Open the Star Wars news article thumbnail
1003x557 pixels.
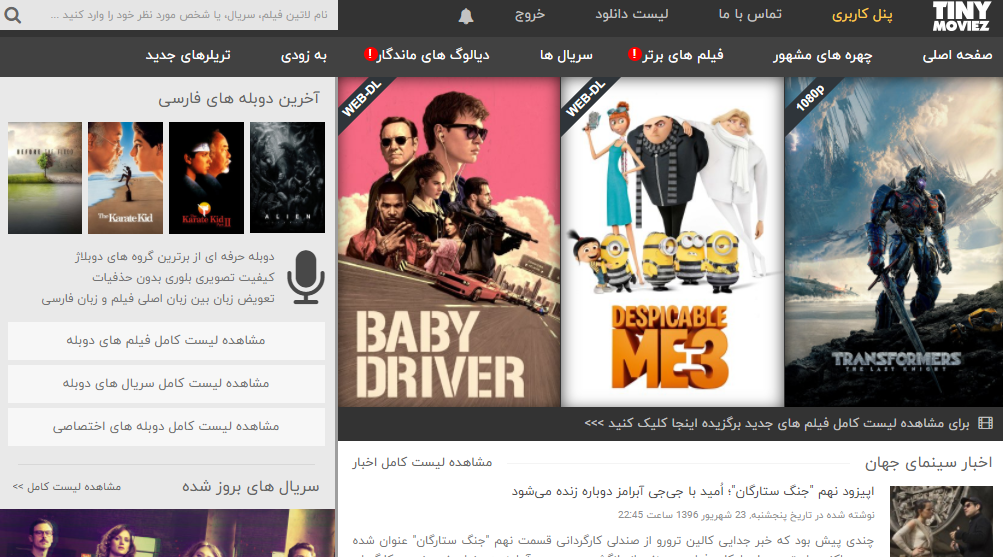pyautogui.click(x=941, y=521)
